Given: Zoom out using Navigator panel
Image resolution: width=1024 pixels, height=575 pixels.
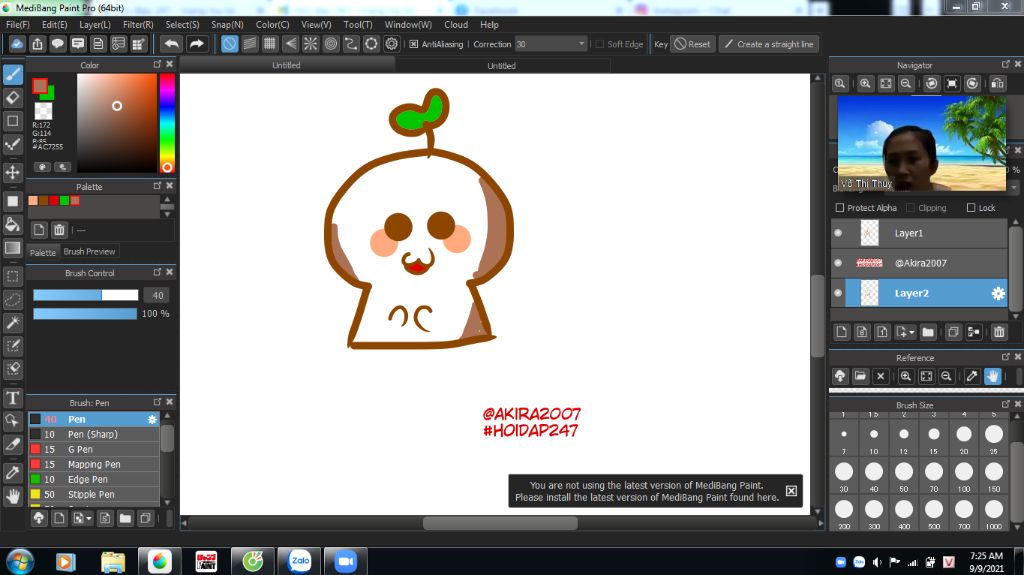Looking at the screenshot, I should [x=906, y=84].
